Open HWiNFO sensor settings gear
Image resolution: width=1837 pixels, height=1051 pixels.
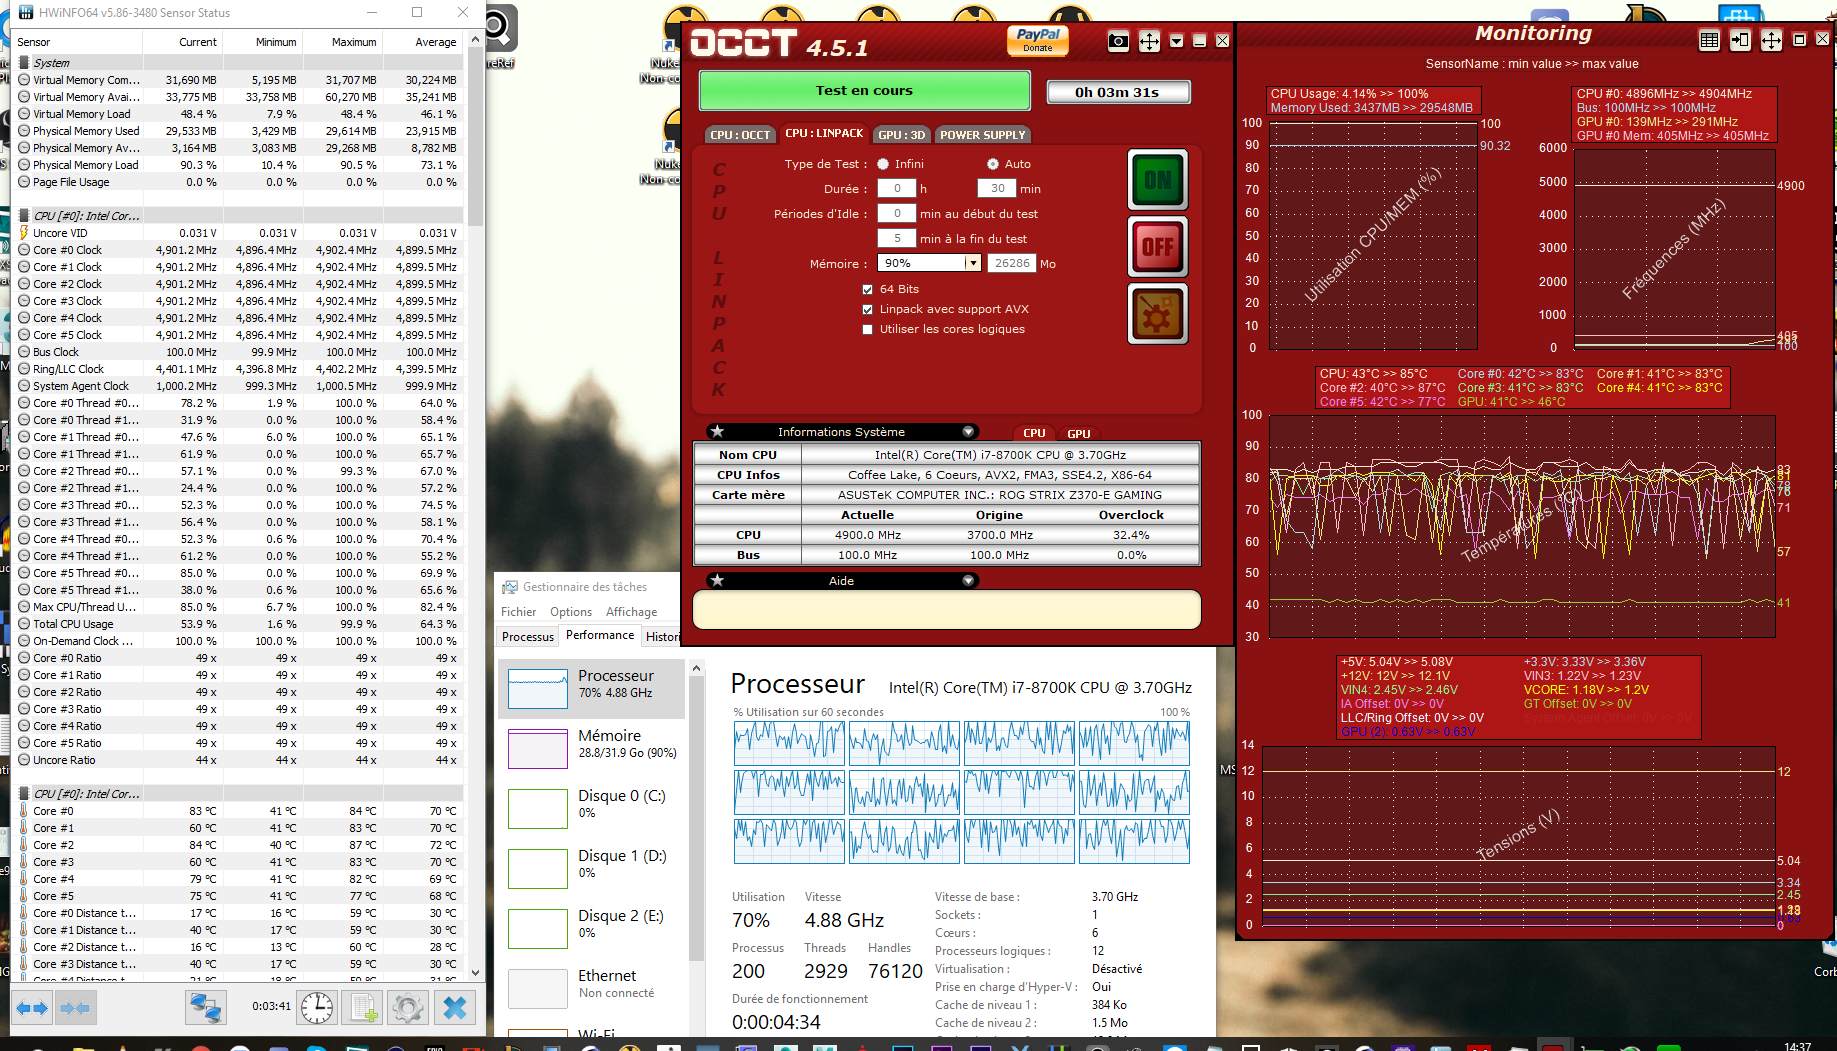(407, 1007)
